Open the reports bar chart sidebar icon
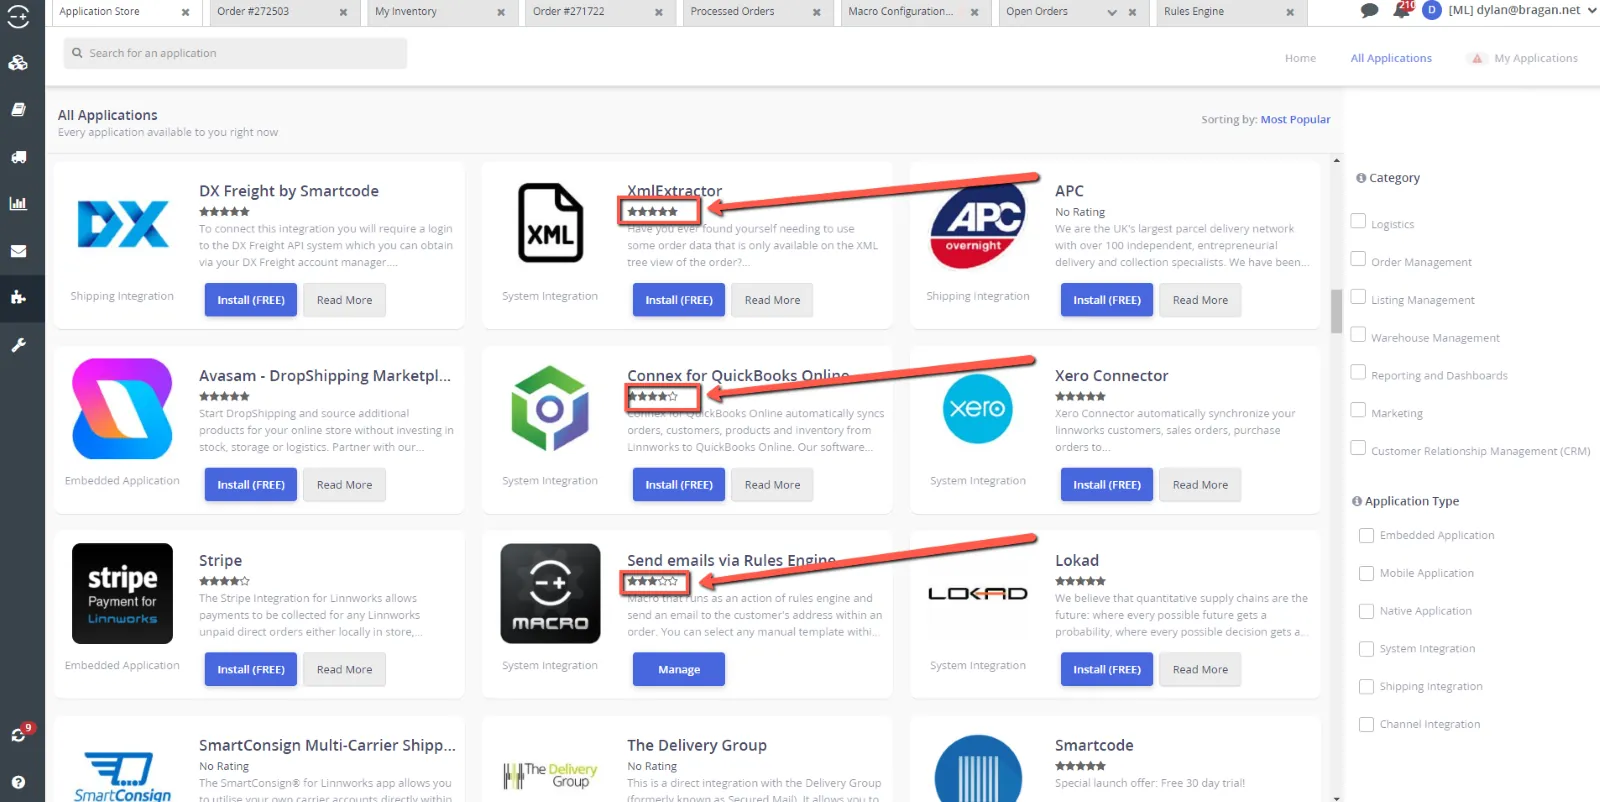Viewport: 1600px width, 802px height. tap(18, 204)
